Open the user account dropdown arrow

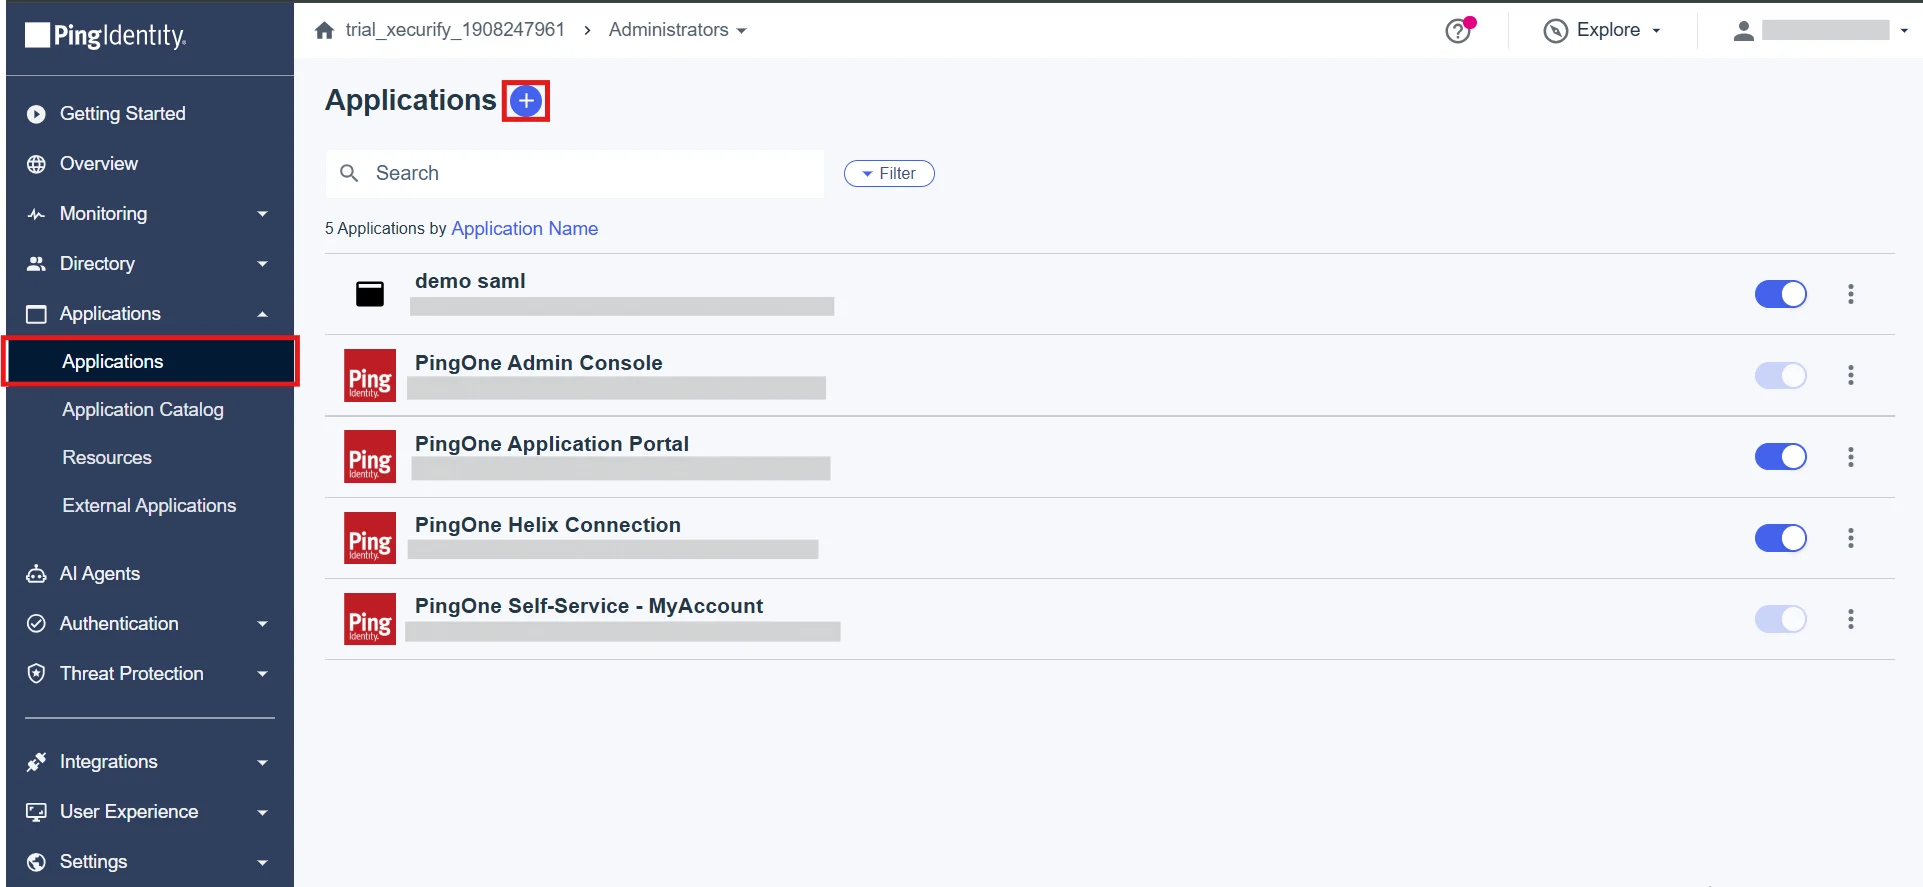pyautogui.click(x=1904, y=31)
